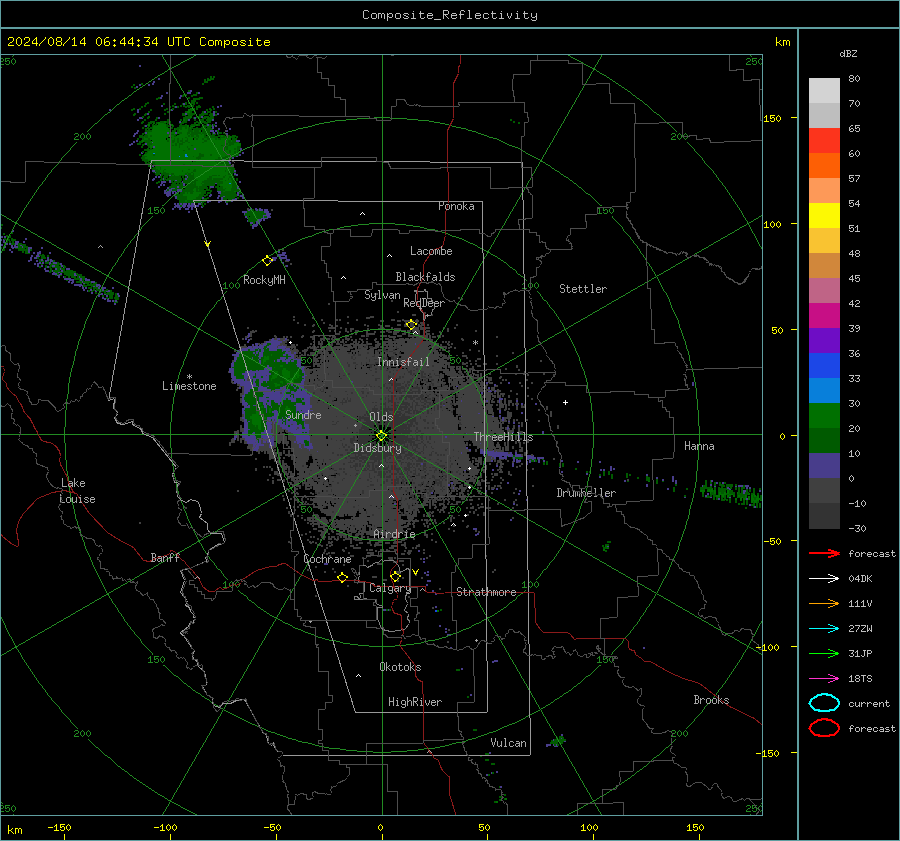This screenshot has width=900, height=841.
Task: Click the -50 tick on right axis
Action: tap(773, 541)
